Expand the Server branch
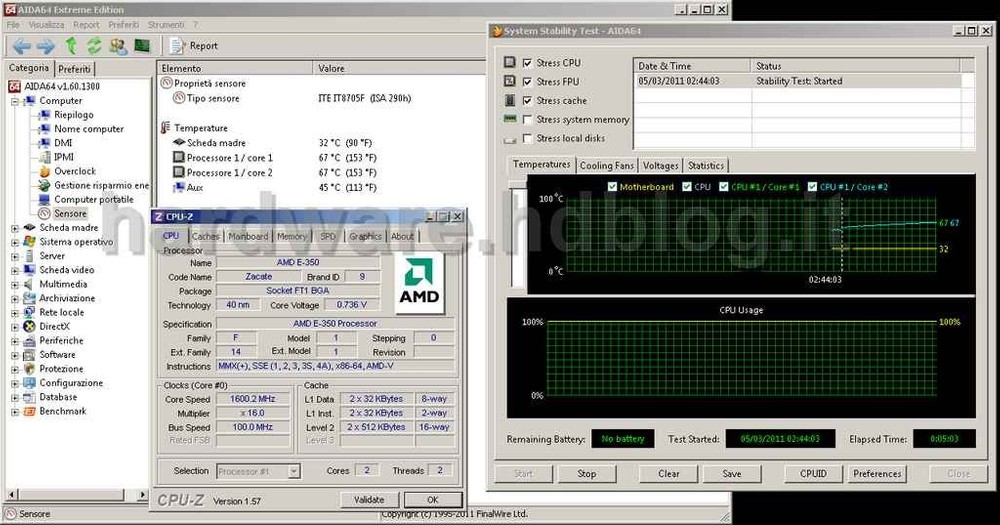The height and width of the screenshot is (525, 1000). pos(15,256)
